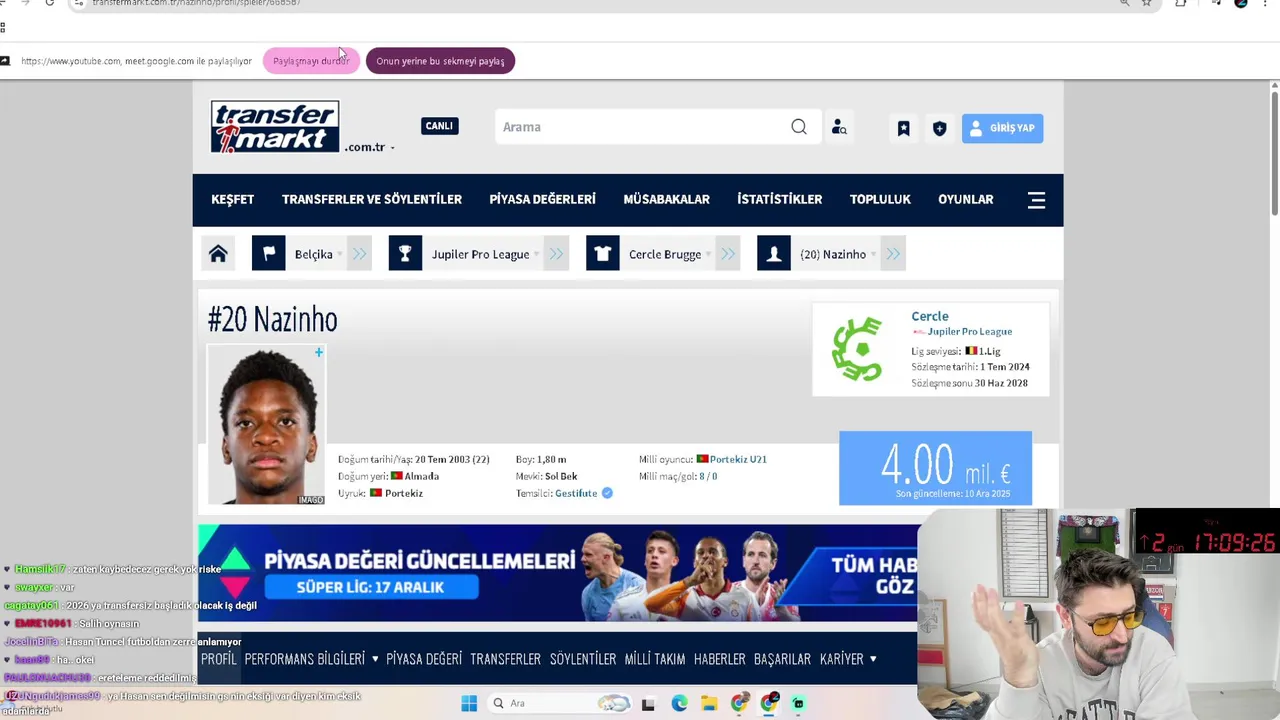Click Paylaşmayı durdur button
The width and height of the screenshot is (1280, 720).
point(311,61)
